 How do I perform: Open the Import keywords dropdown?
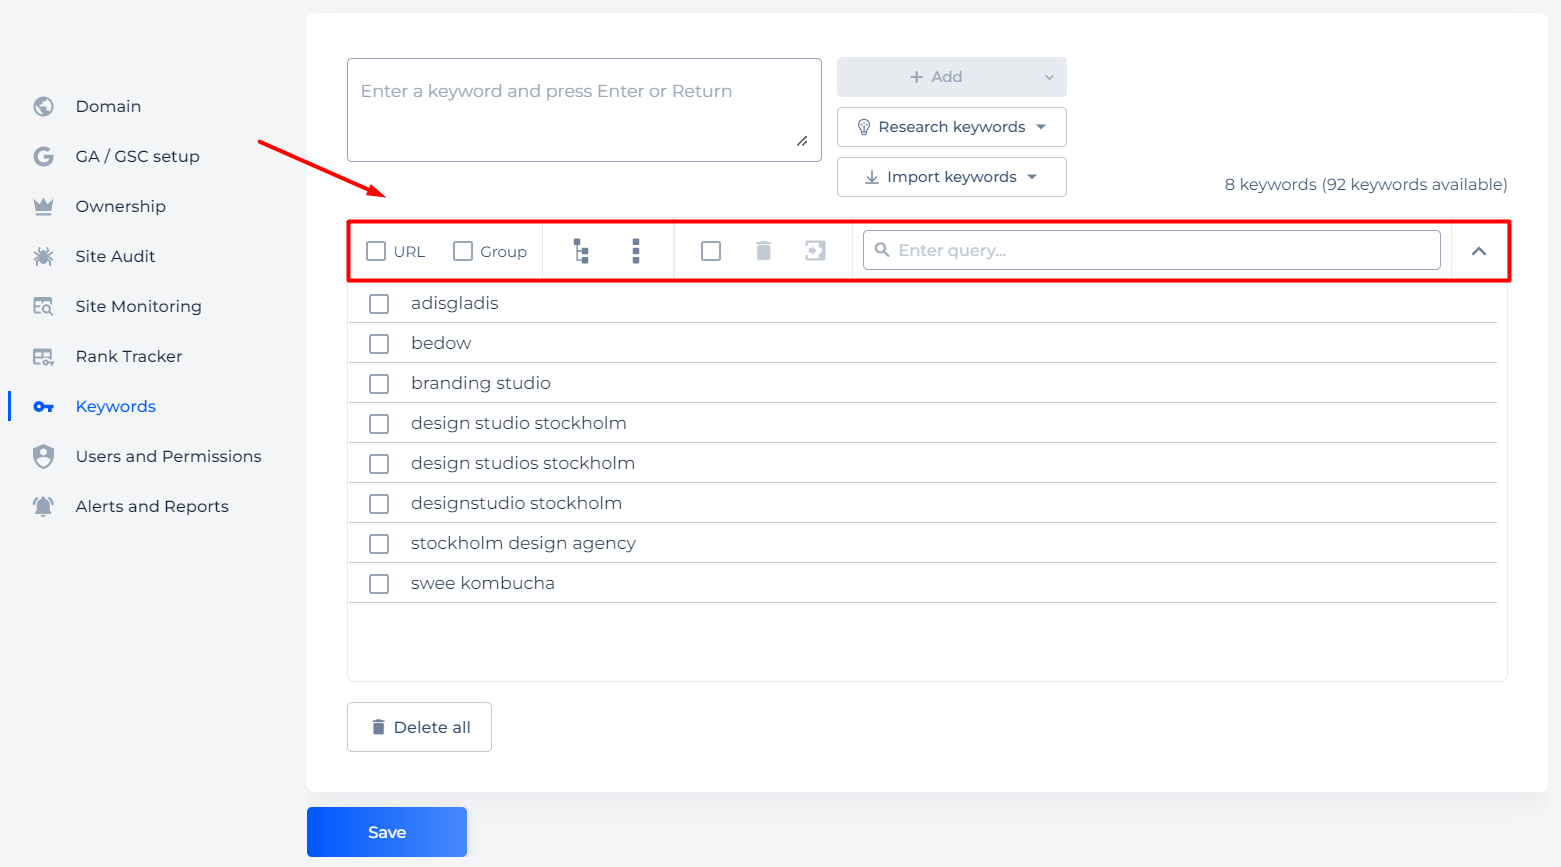952,177
